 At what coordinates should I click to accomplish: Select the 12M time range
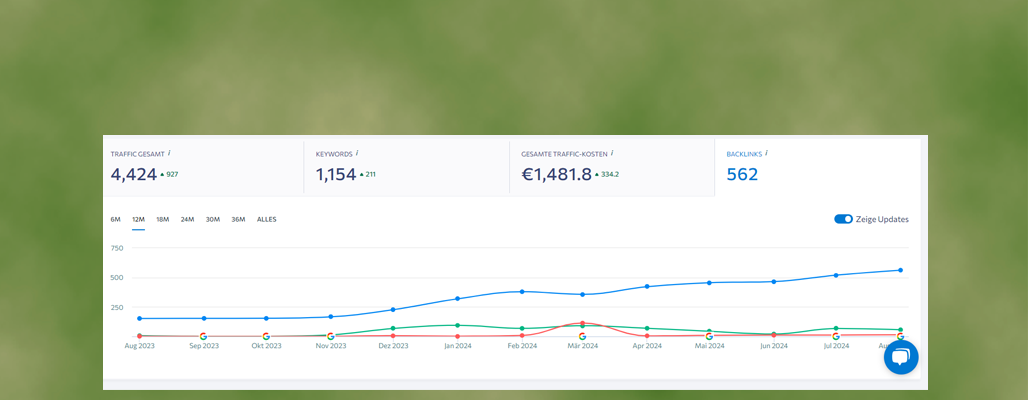click(138, 219)
